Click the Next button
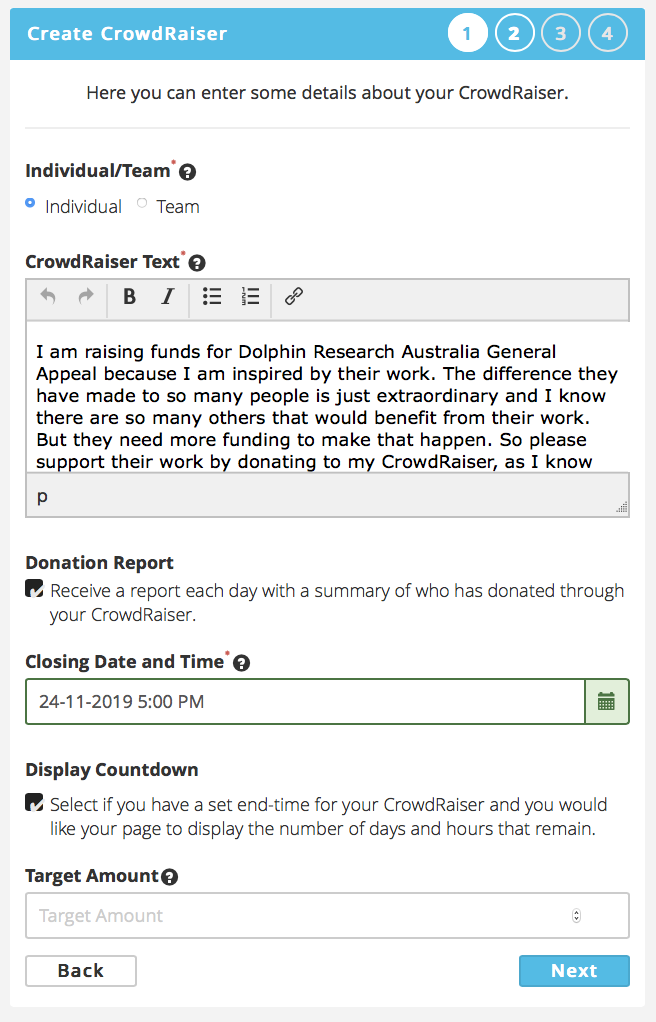The height and width of the screenshot is (1022, 656). [x=574, y=971]
